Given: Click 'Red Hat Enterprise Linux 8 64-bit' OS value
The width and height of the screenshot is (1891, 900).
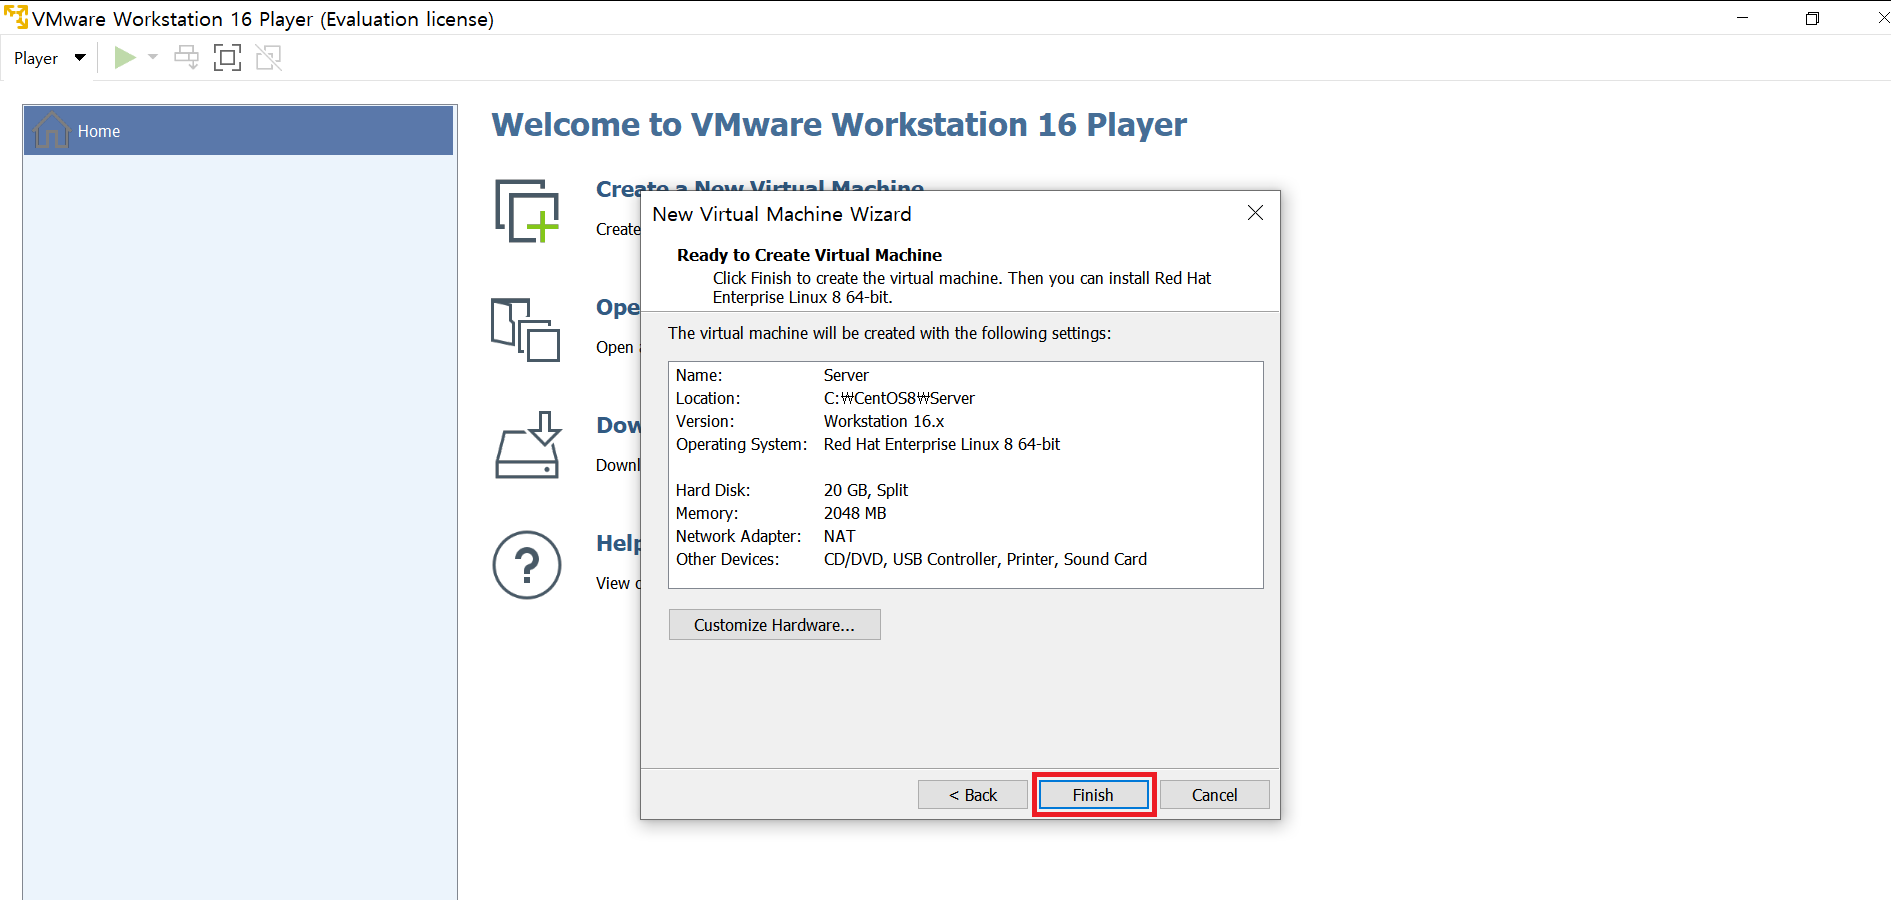Looking at the screenshot, I should 942,444.
